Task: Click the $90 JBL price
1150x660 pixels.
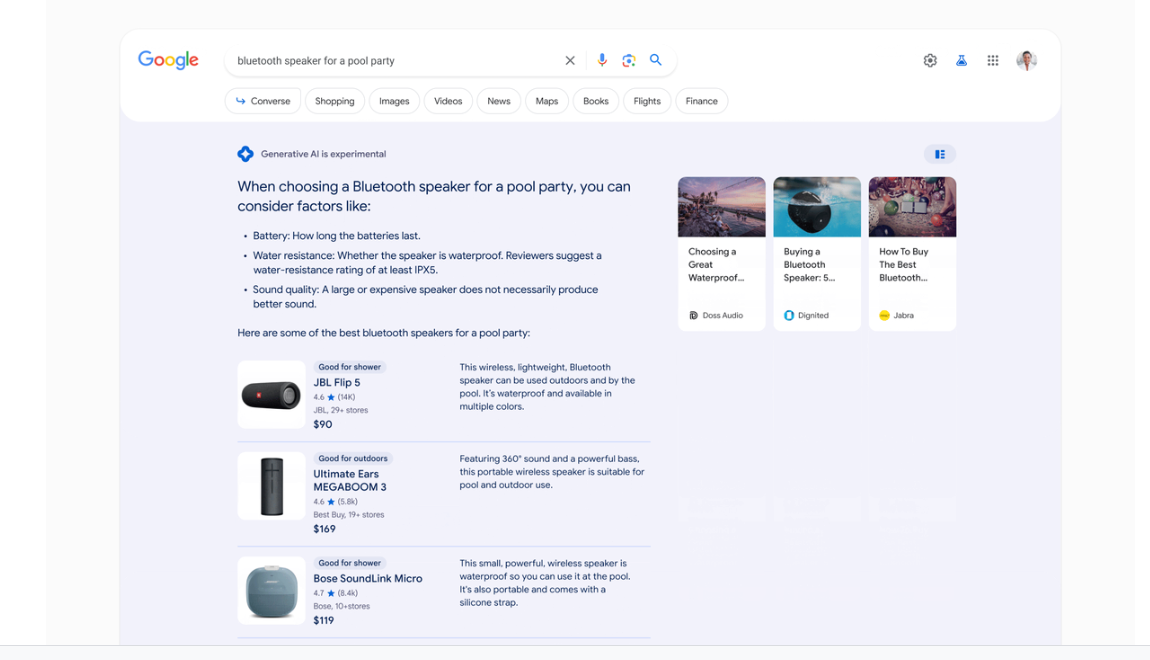Action: [x=323, y=425]
